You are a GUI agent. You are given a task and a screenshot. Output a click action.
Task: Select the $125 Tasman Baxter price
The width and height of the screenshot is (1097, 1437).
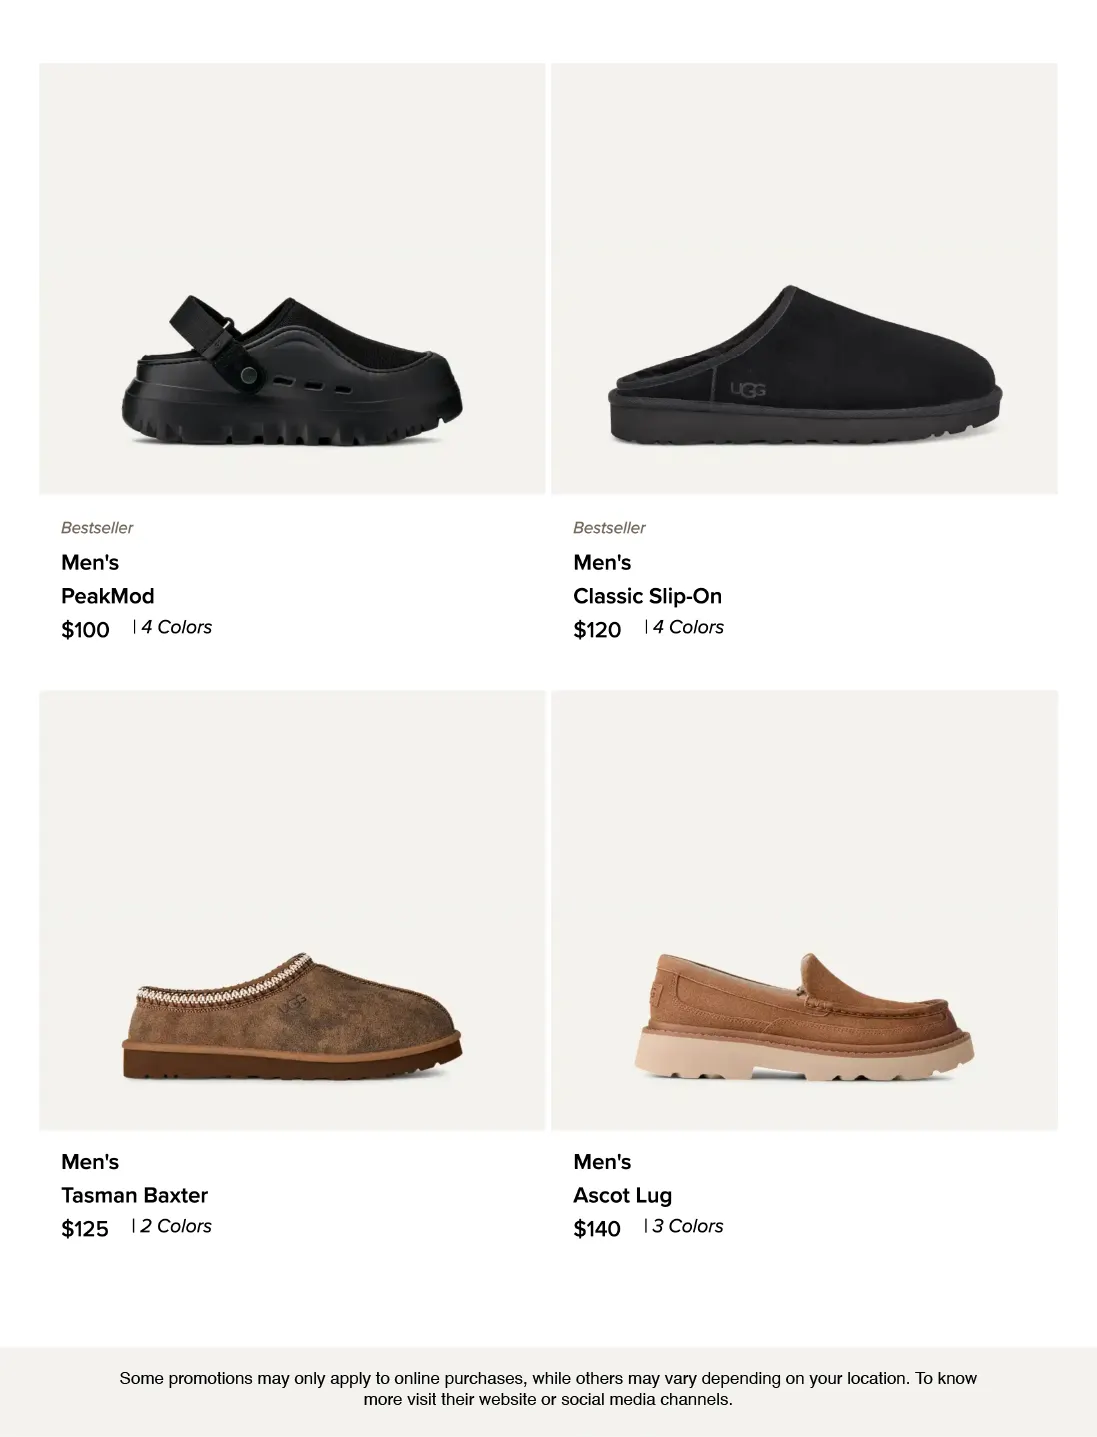tap(85, 1229)
